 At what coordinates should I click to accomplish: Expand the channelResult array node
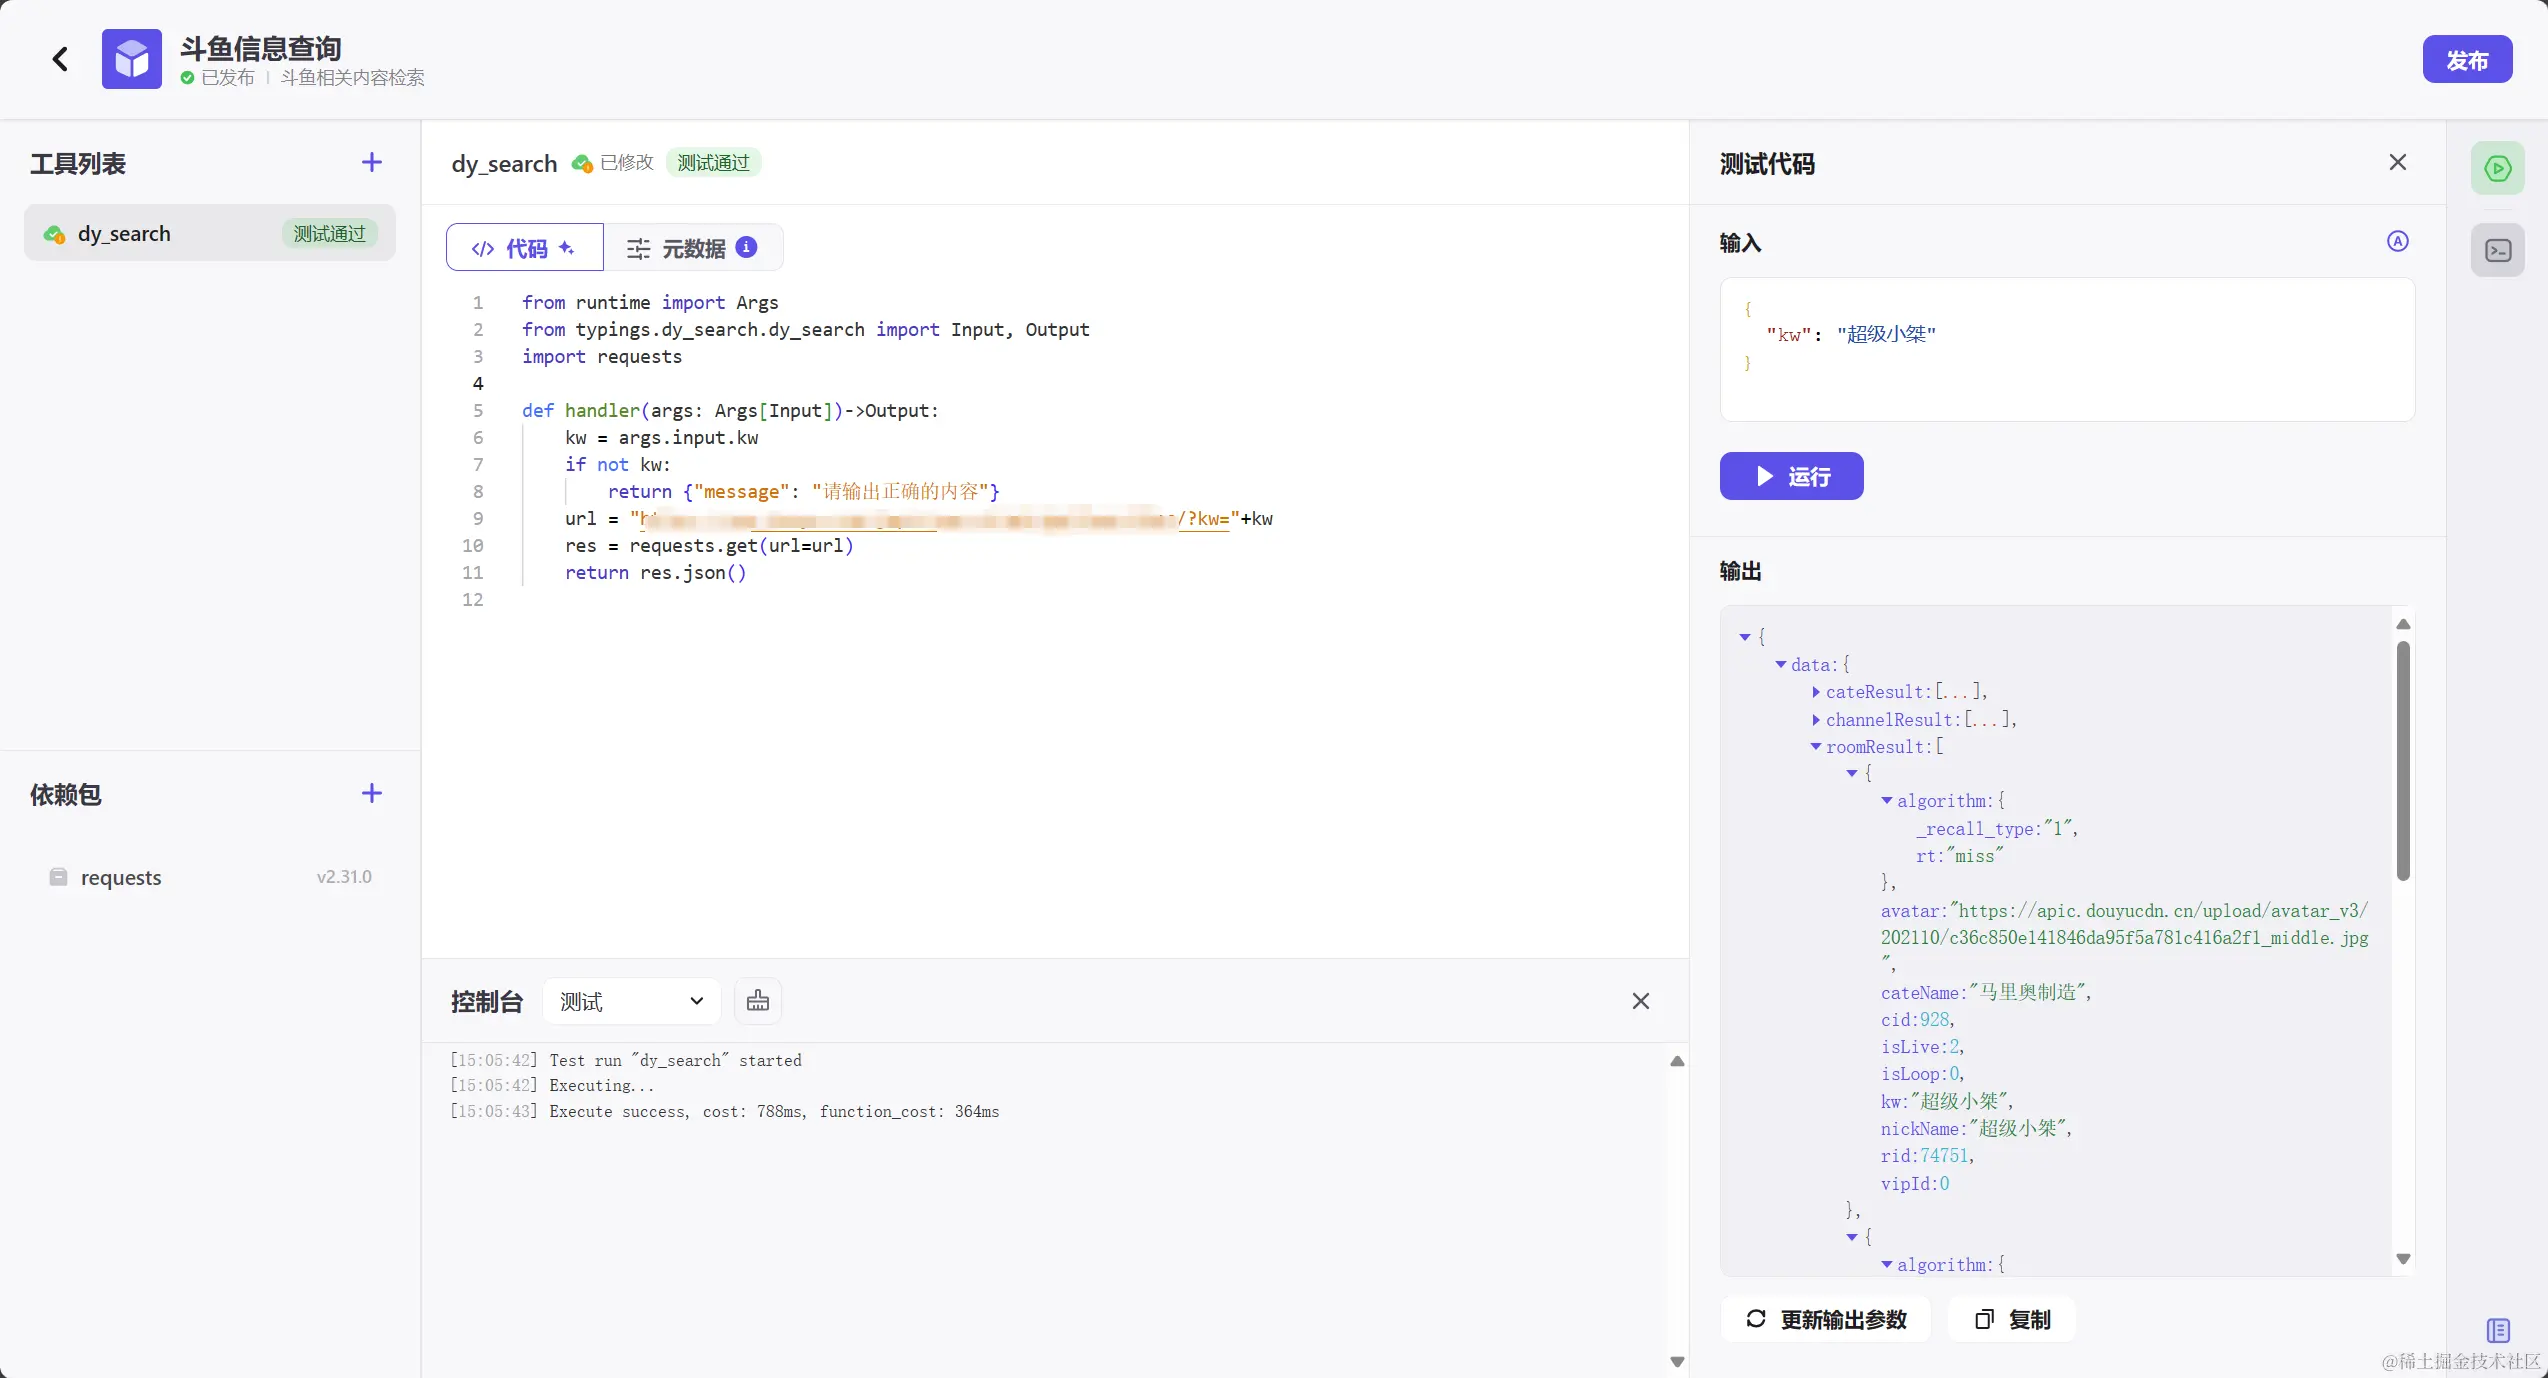click(1815, 720)
